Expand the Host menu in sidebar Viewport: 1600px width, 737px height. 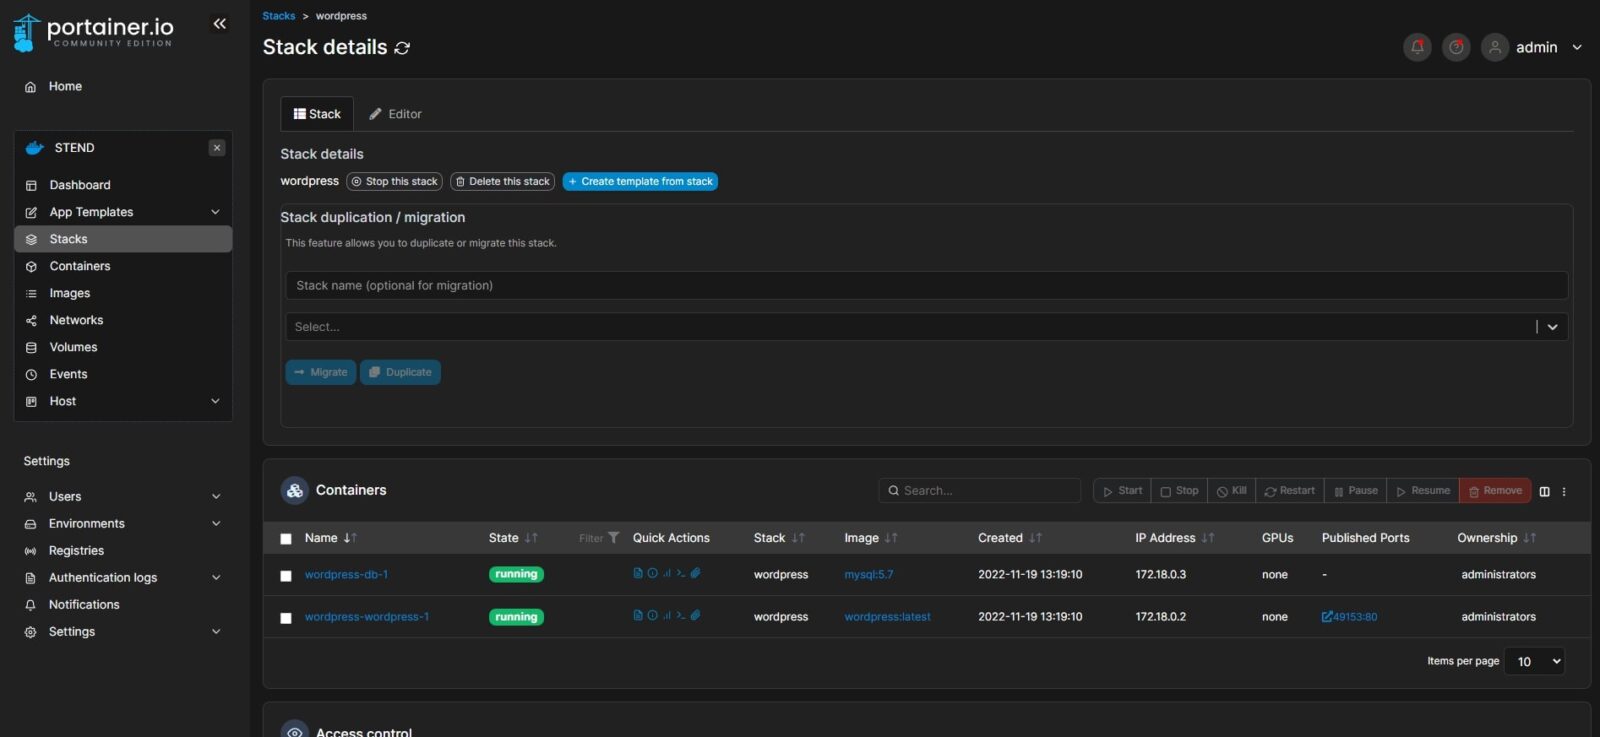point(215,401)
